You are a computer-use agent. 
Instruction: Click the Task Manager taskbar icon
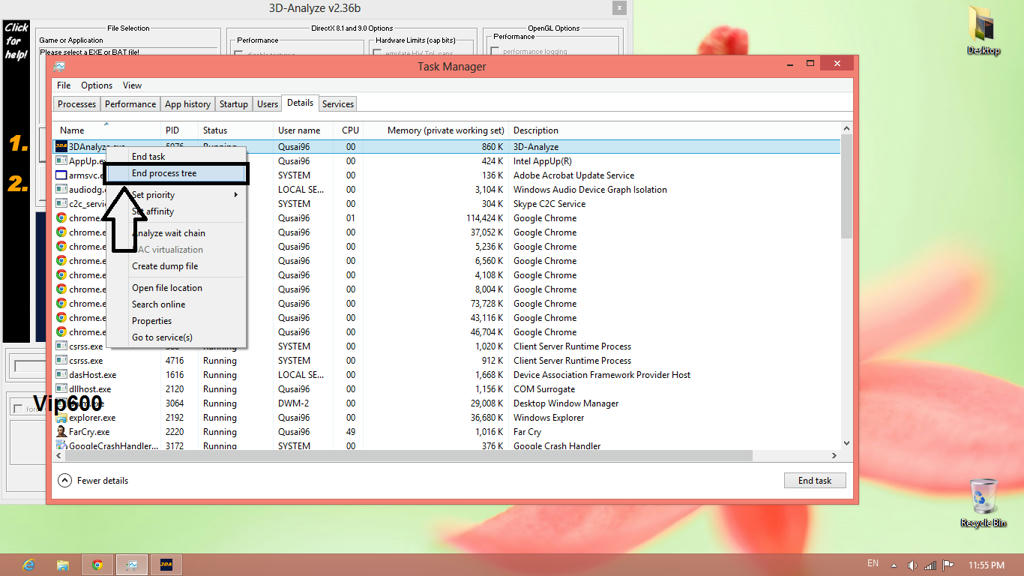click(132, 565)
